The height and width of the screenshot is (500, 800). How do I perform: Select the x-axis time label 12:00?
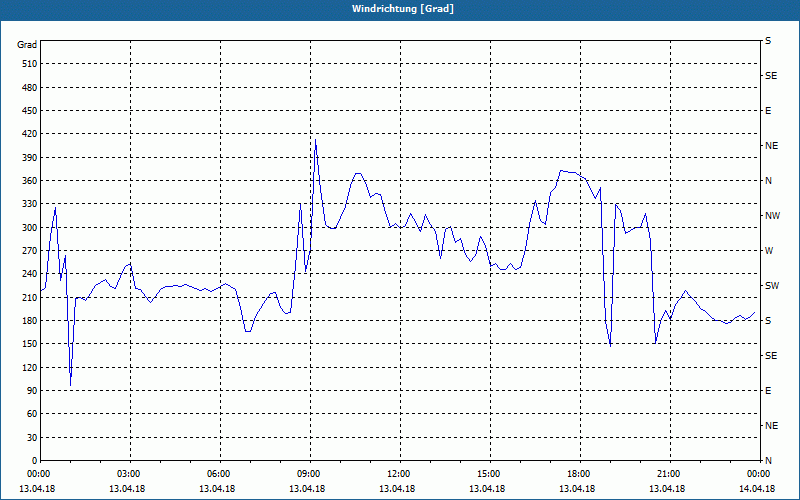click(x=400, y=473)
